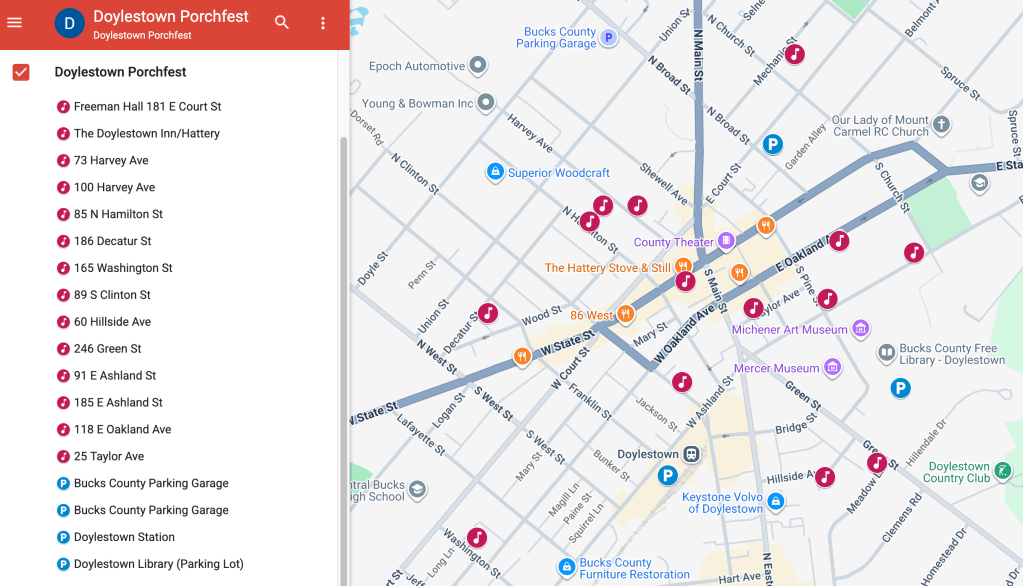Select Doylestown Station parking entry

point(124,538)
